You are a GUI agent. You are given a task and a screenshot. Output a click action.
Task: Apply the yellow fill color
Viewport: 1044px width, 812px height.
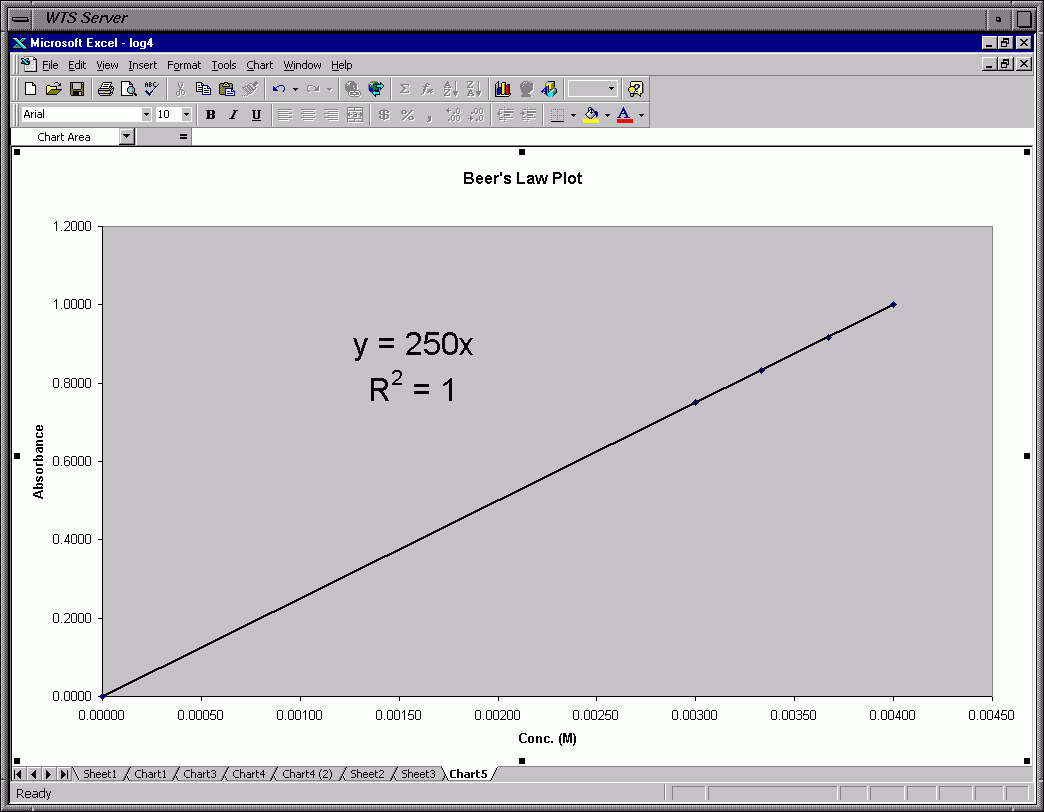point(591,115)
